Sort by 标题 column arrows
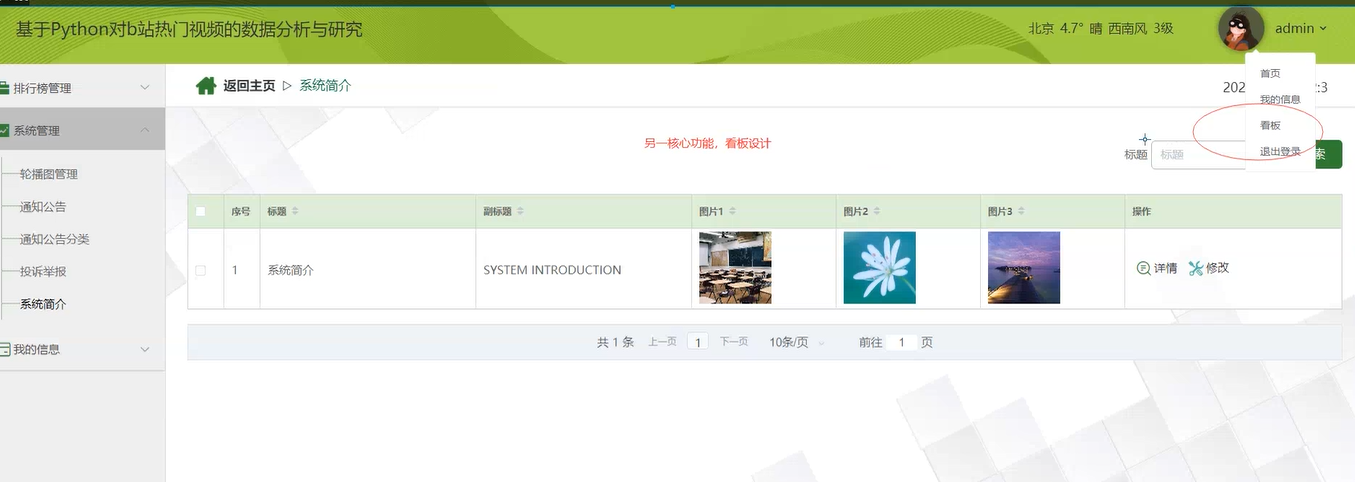Viewport: 1355px width, 482px height. (x=295, y=211)
